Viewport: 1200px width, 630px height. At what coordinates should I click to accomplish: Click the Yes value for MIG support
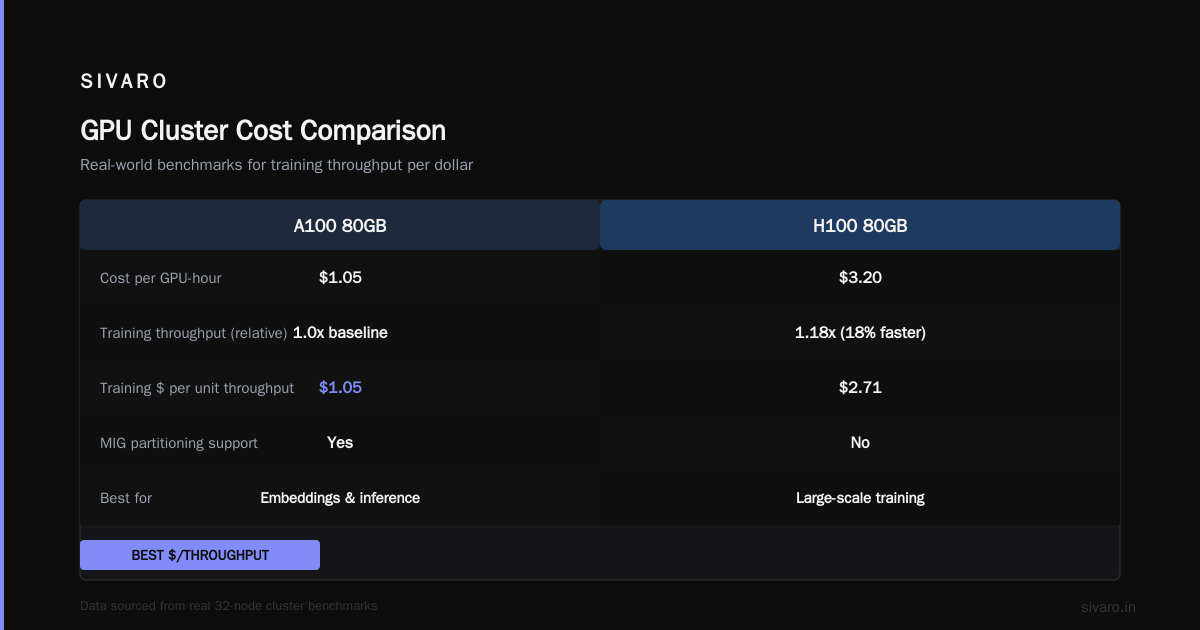pos(340,443)
